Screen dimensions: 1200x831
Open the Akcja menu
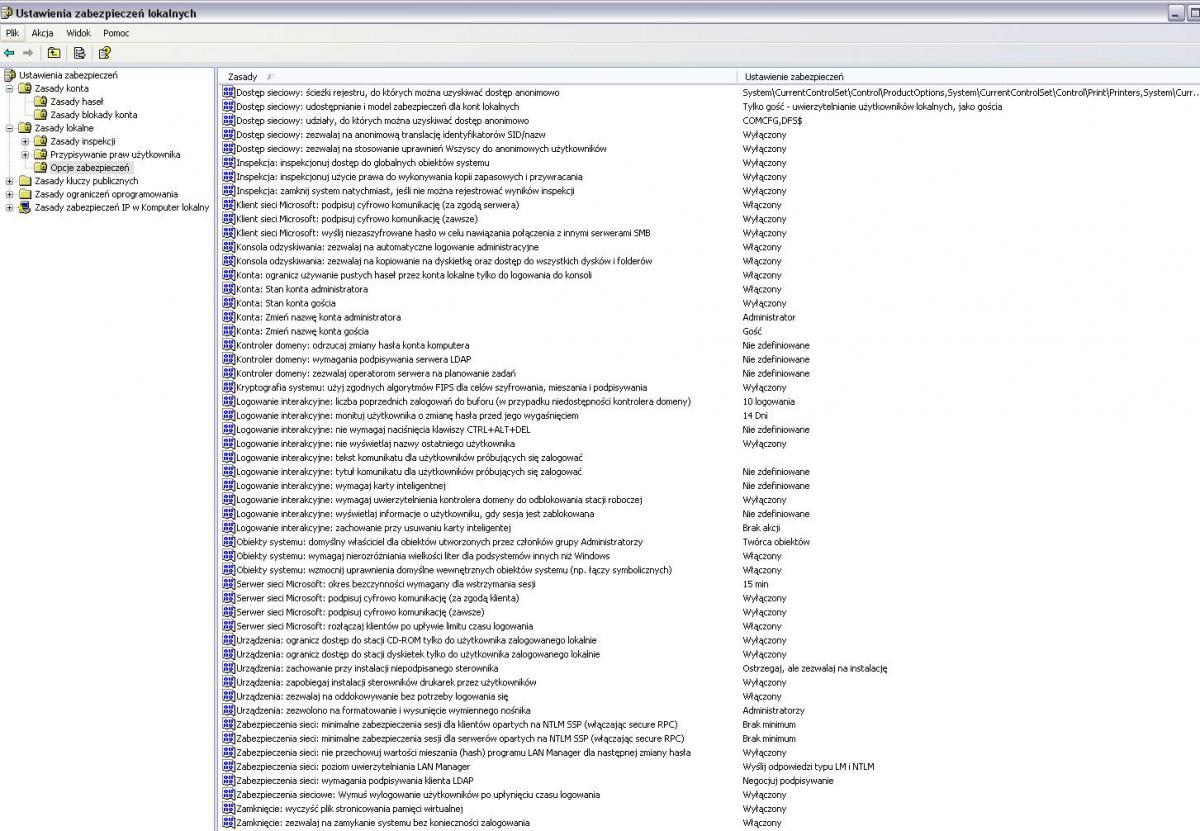pos(42,33)
